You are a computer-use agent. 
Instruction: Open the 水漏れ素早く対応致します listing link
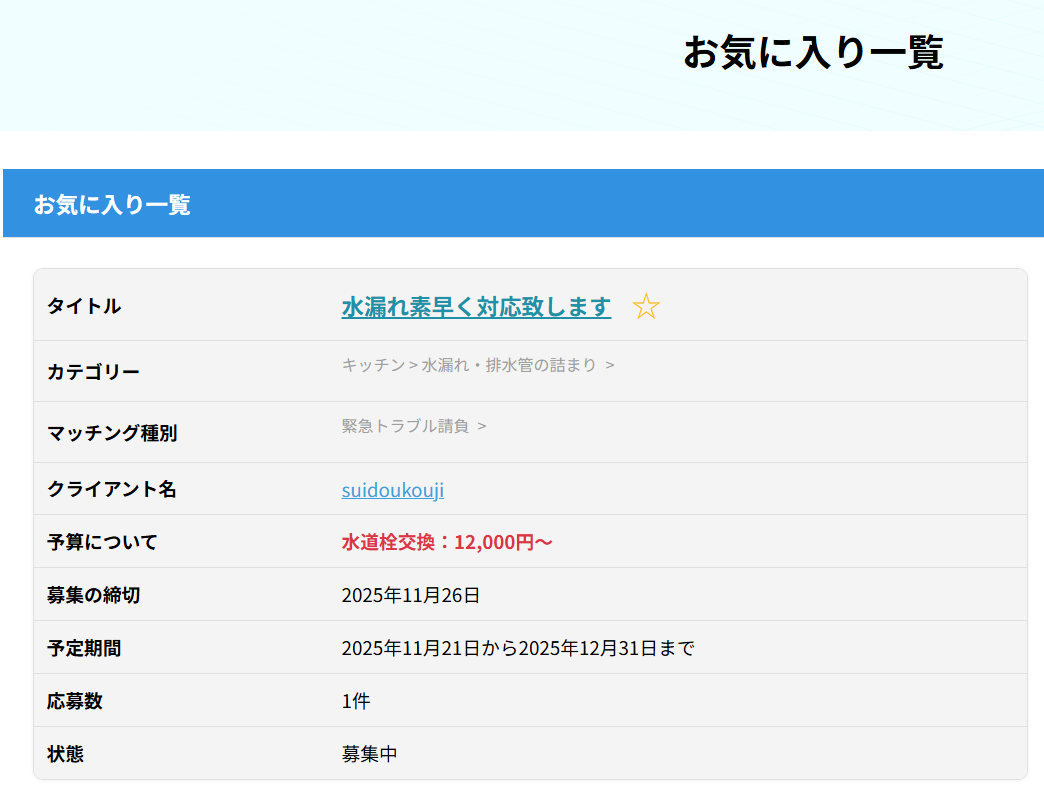(476, 307)
